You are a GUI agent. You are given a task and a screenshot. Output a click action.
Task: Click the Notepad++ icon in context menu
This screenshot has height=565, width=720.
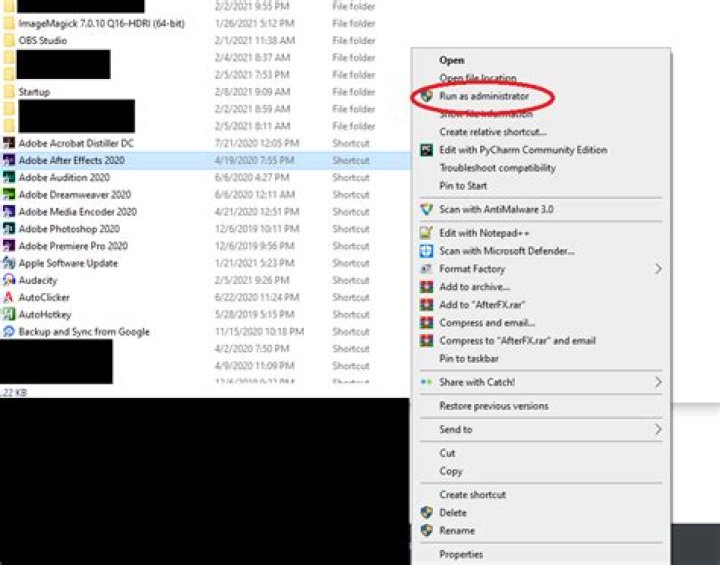click(427, 233)
